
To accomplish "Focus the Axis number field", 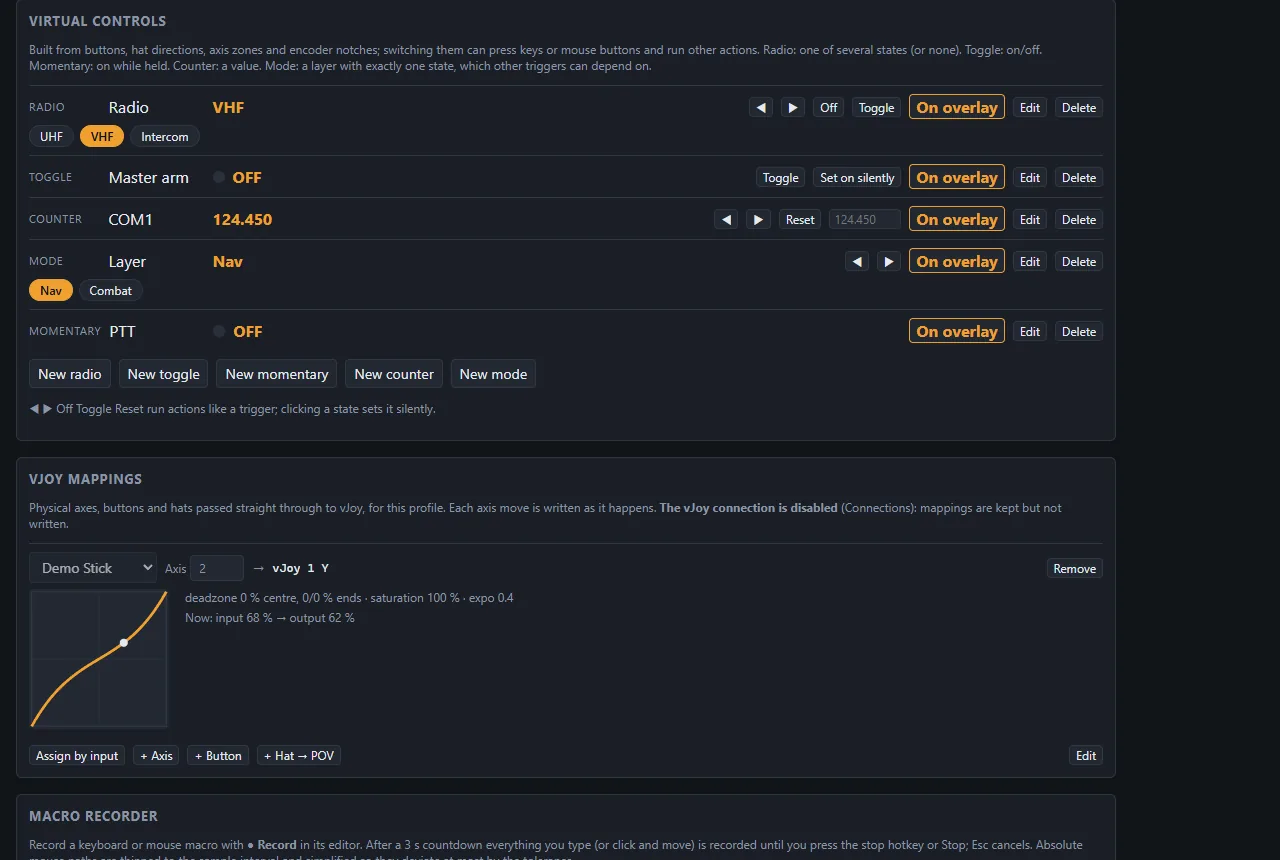I will click(217, 568).
